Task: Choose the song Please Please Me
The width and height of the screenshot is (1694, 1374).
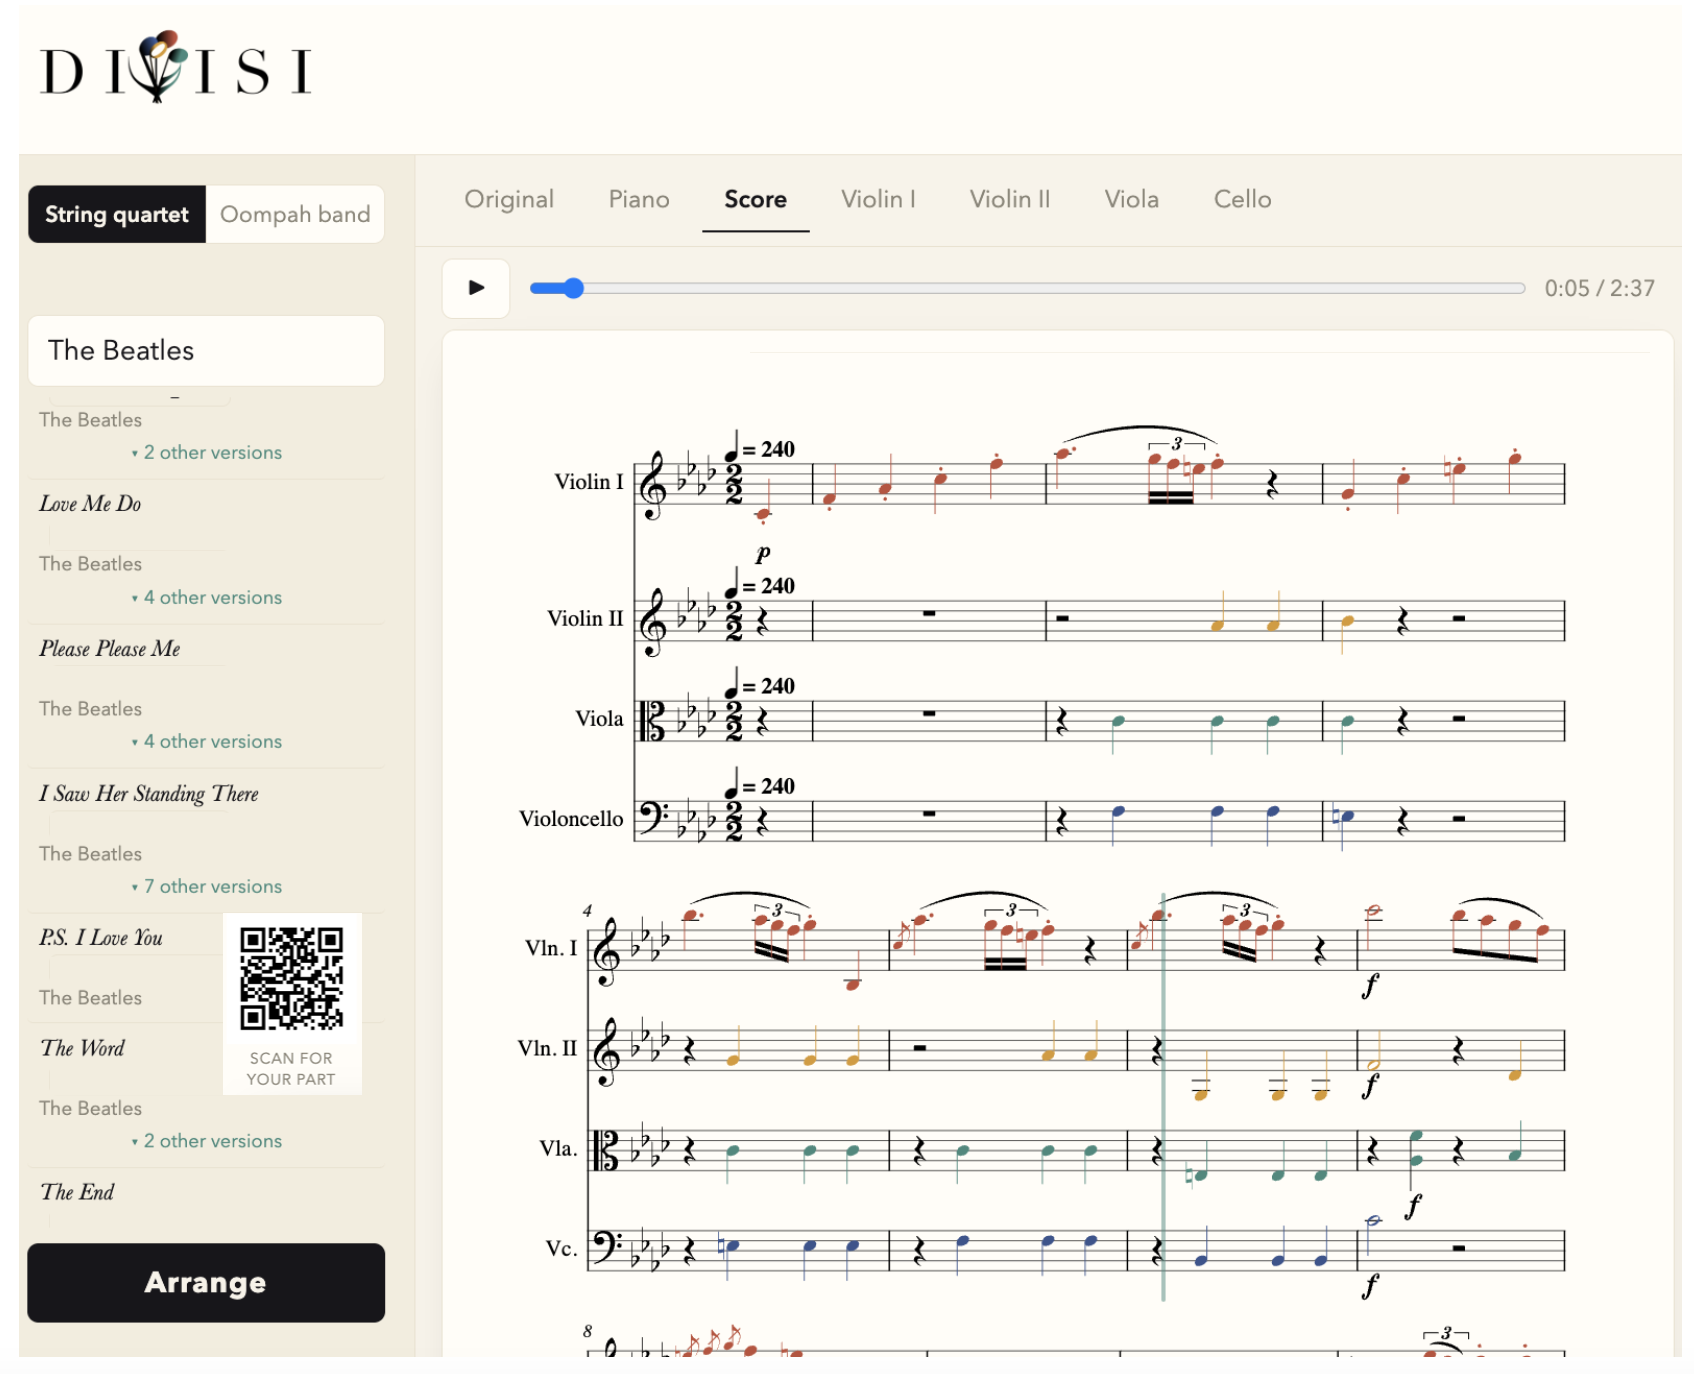Action: (x=110, y=649)
